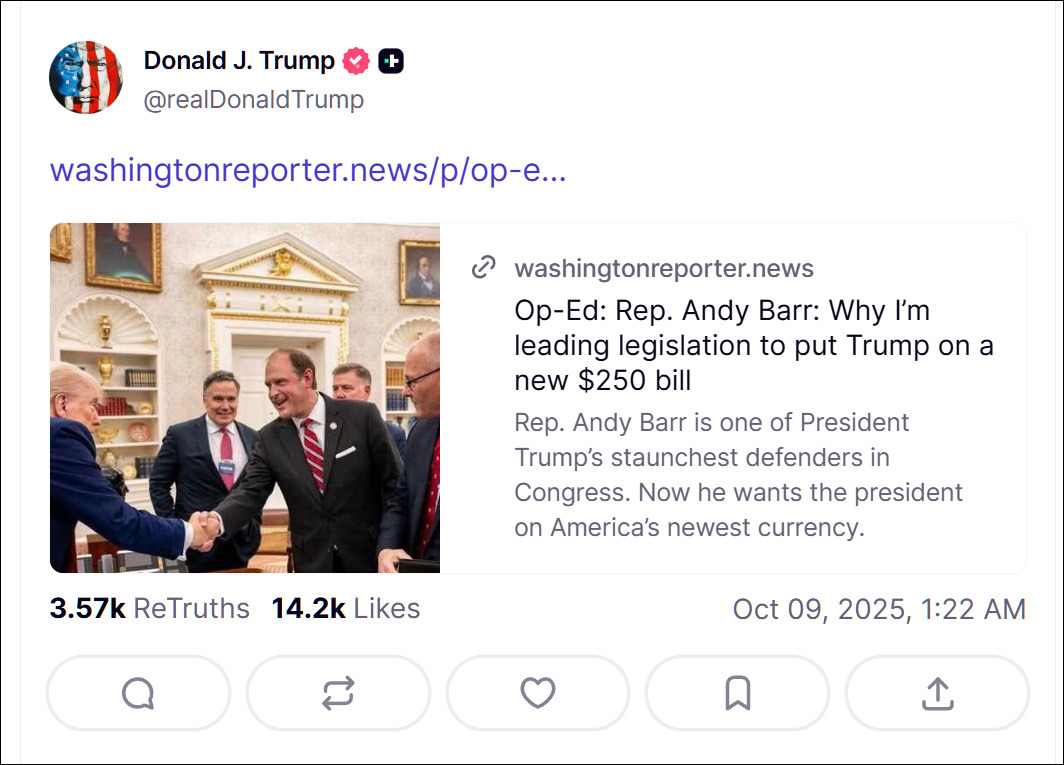The image size is (1064, 765).
Task: Like the post with the heart icon
Action: [x=538, y=693]
